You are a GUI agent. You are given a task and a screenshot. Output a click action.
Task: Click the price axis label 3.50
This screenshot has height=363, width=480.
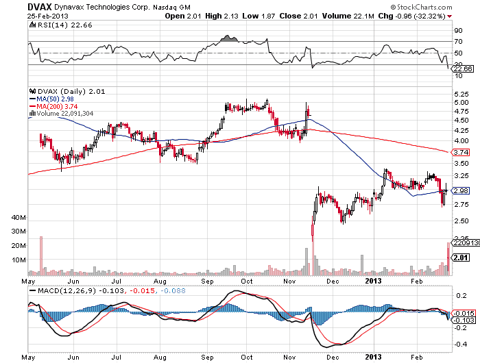(x=461, y=164)
